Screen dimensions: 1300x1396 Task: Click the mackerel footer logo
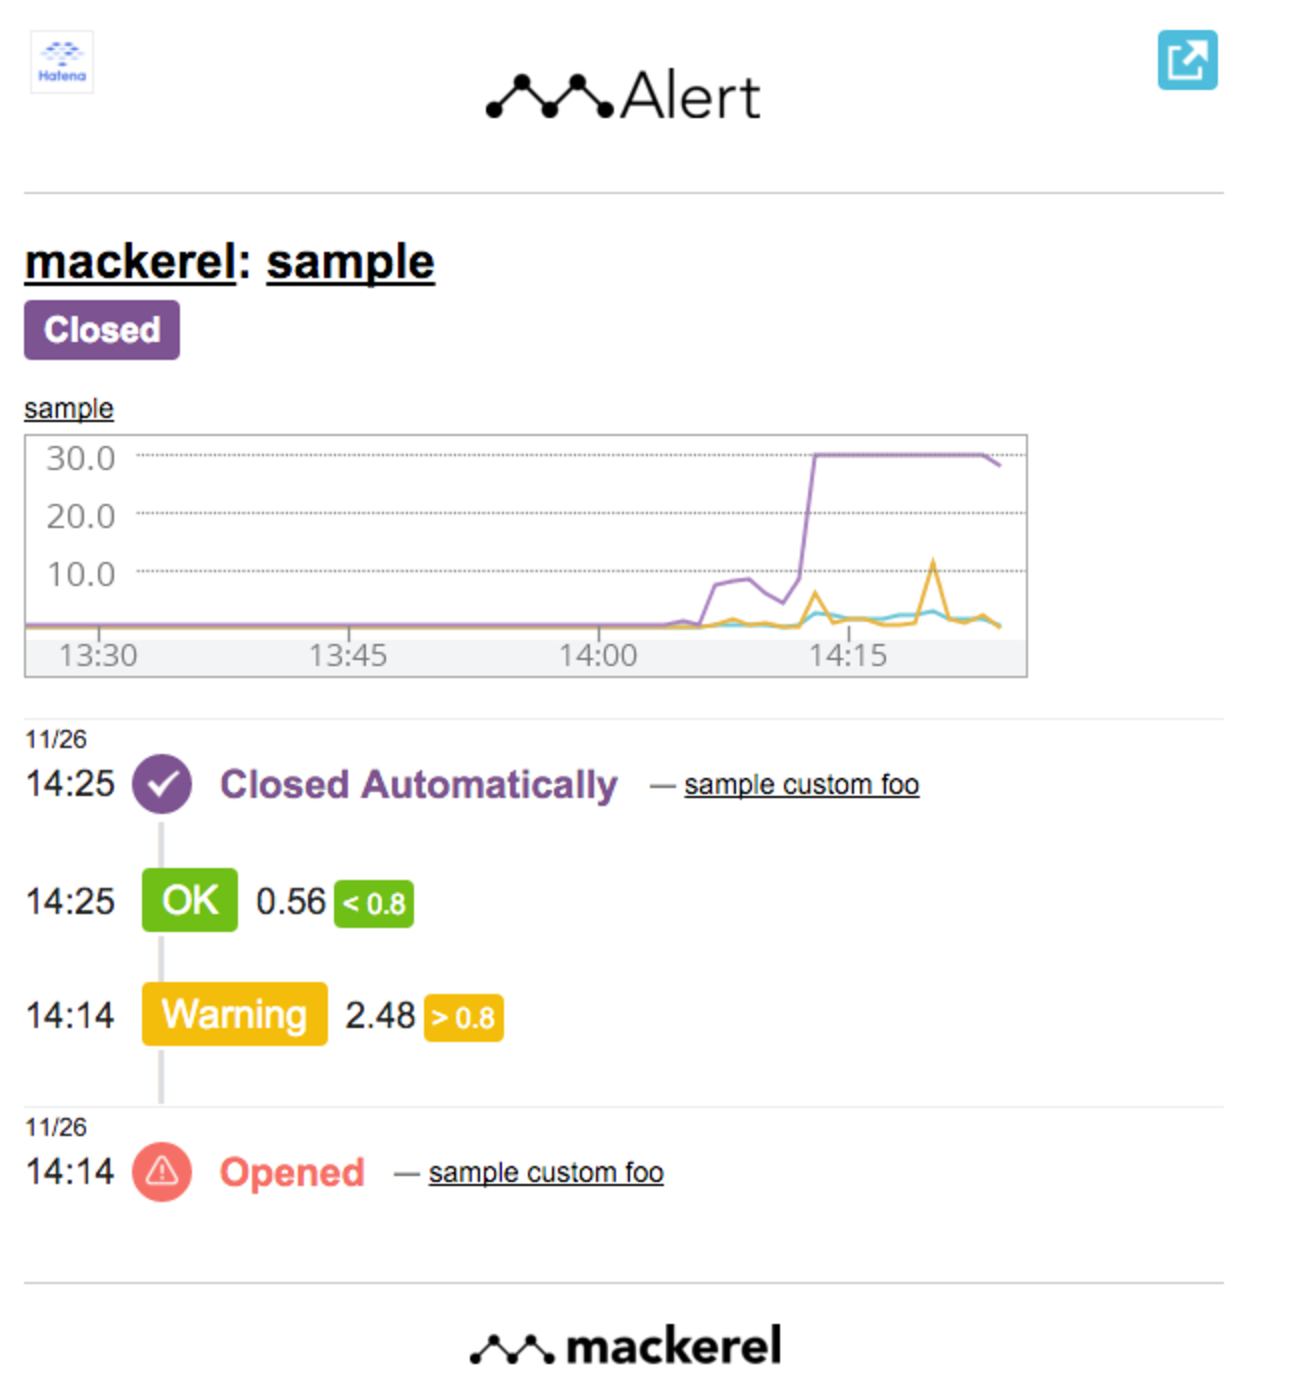pos(625,1346)
